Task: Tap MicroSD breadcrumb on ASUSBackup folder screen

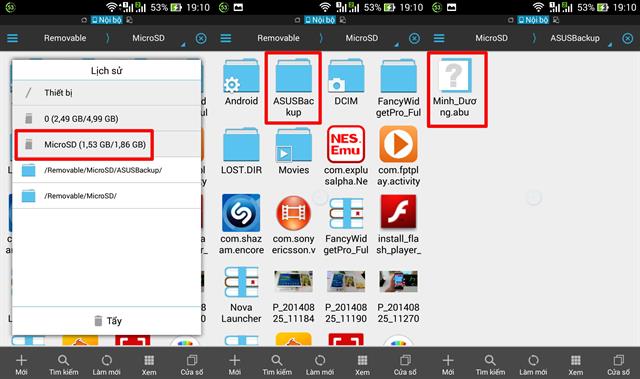Action: (x=492, y=38)
